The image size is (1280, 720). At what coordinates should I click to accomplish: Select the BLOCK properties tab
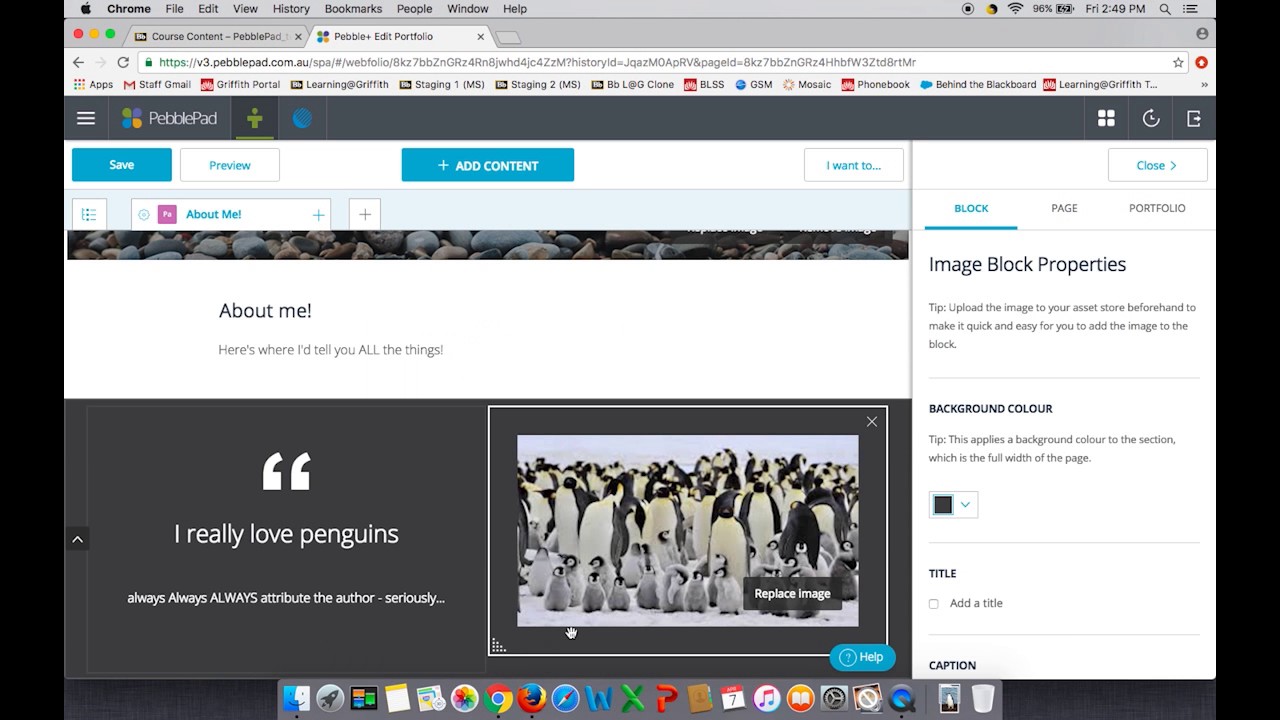[x=971, y=208]
